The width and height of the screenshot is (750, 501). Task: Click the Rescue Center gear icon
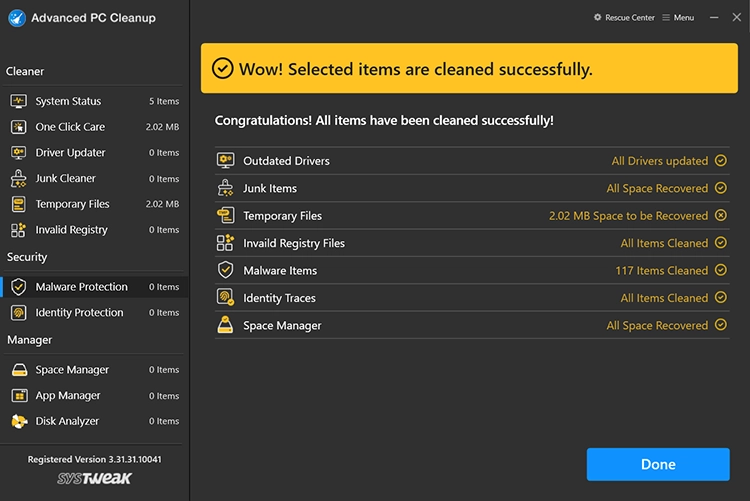[x=598, y=18]
